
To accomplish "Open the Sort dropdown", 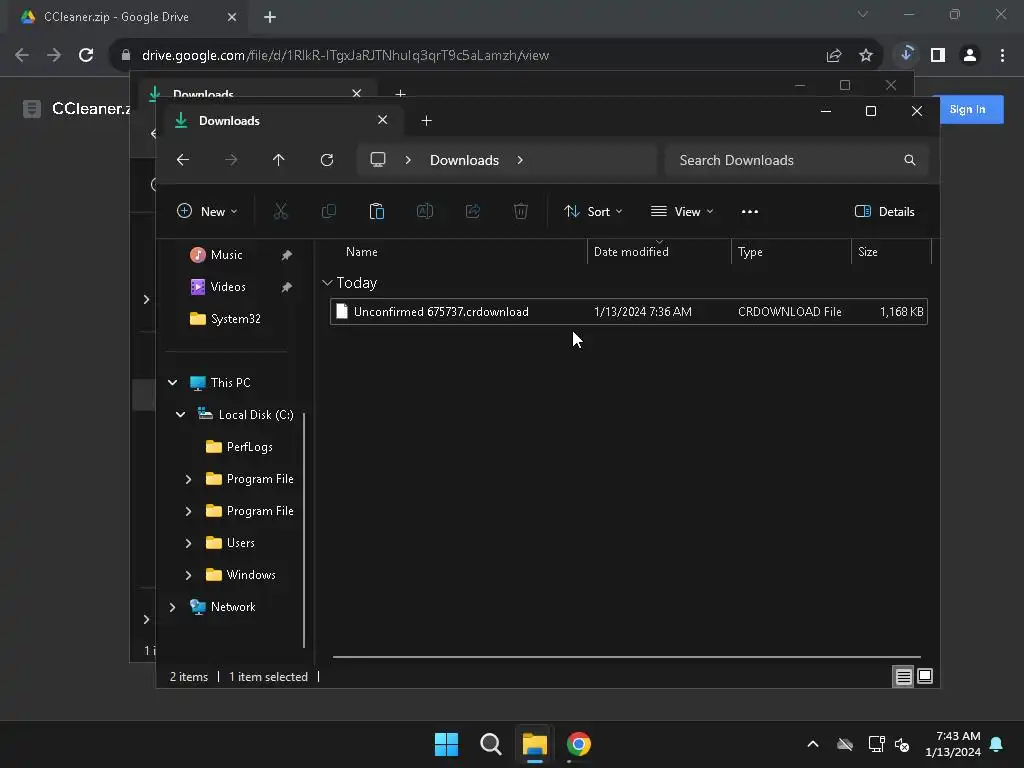I will (593, 212).
